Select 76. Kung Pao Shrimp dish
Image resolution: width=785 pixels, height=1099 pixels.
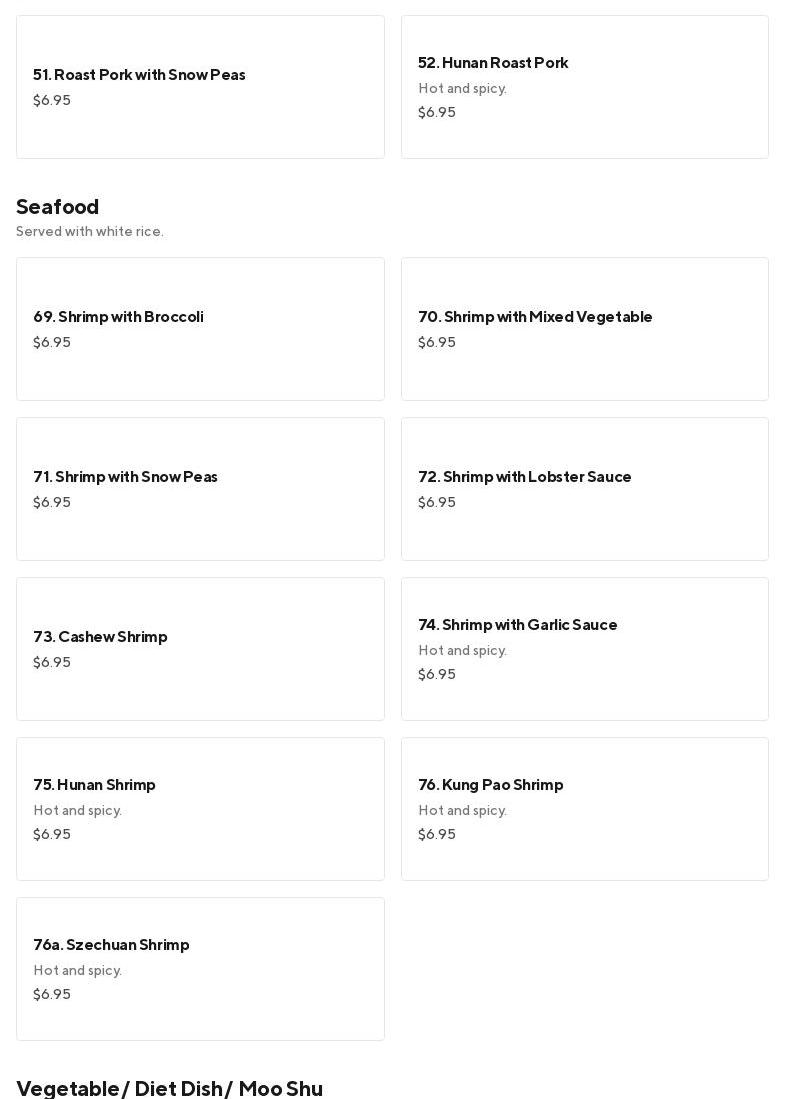click(584, 809)
